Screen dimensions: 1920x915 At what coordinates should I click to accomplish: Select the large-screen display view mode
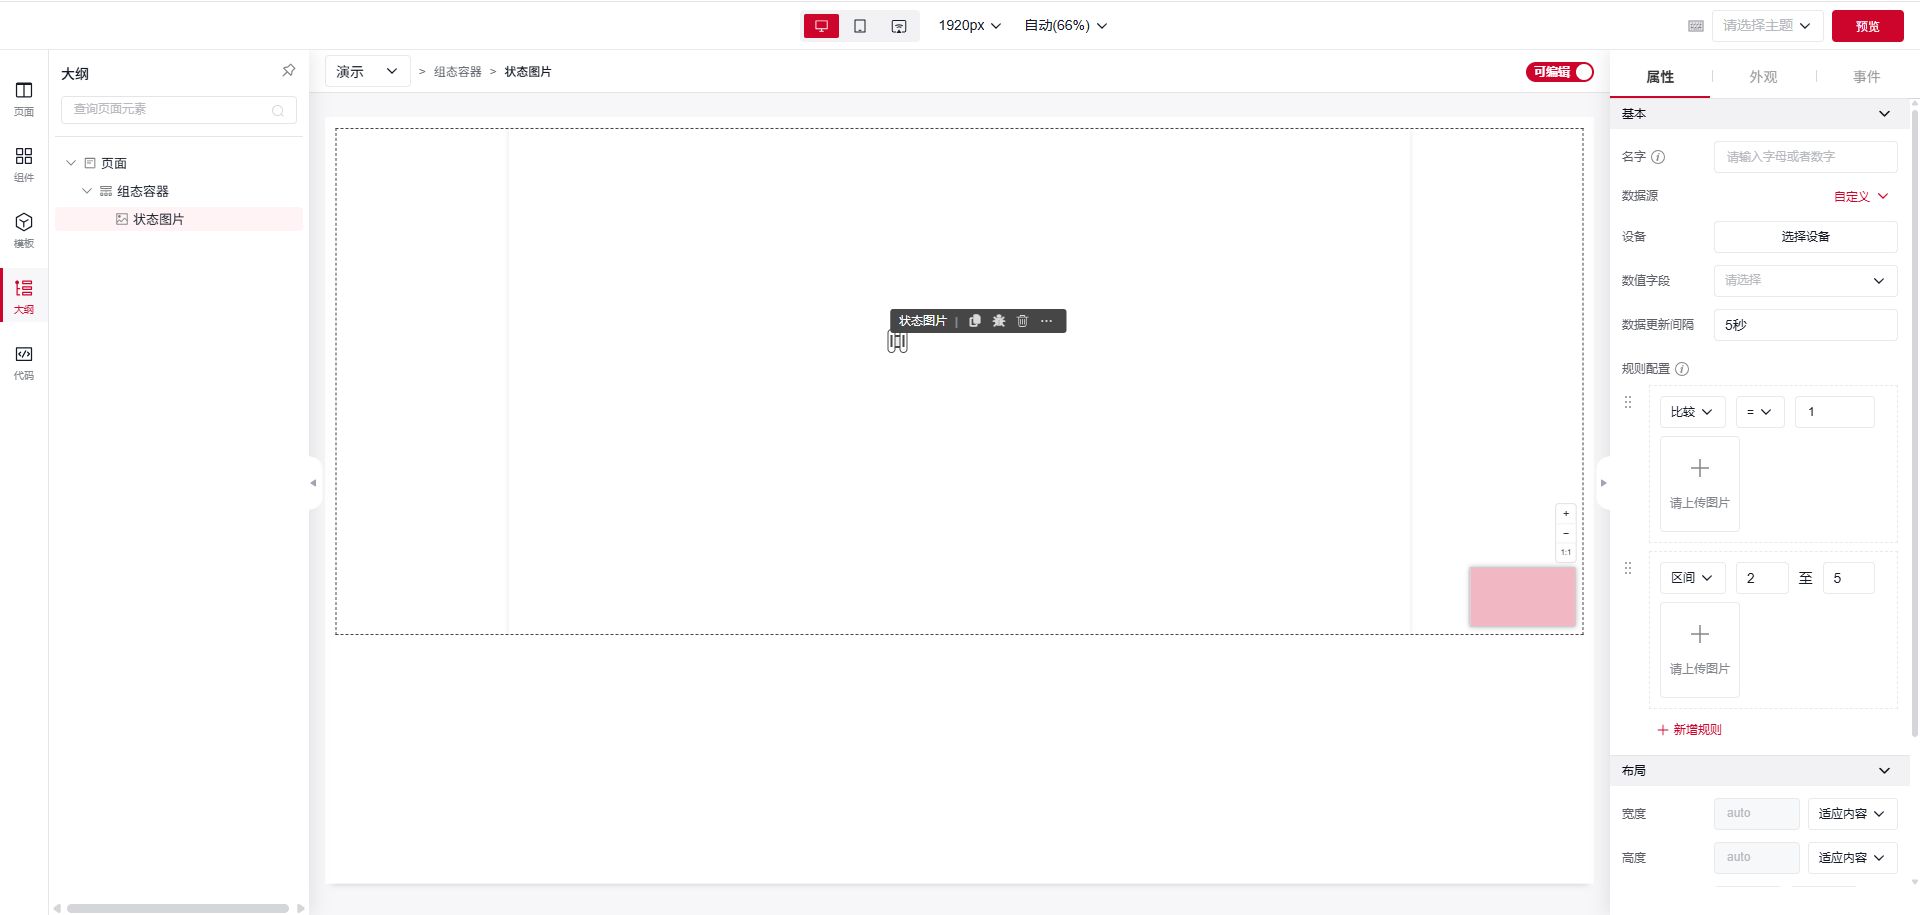point(899,26)
